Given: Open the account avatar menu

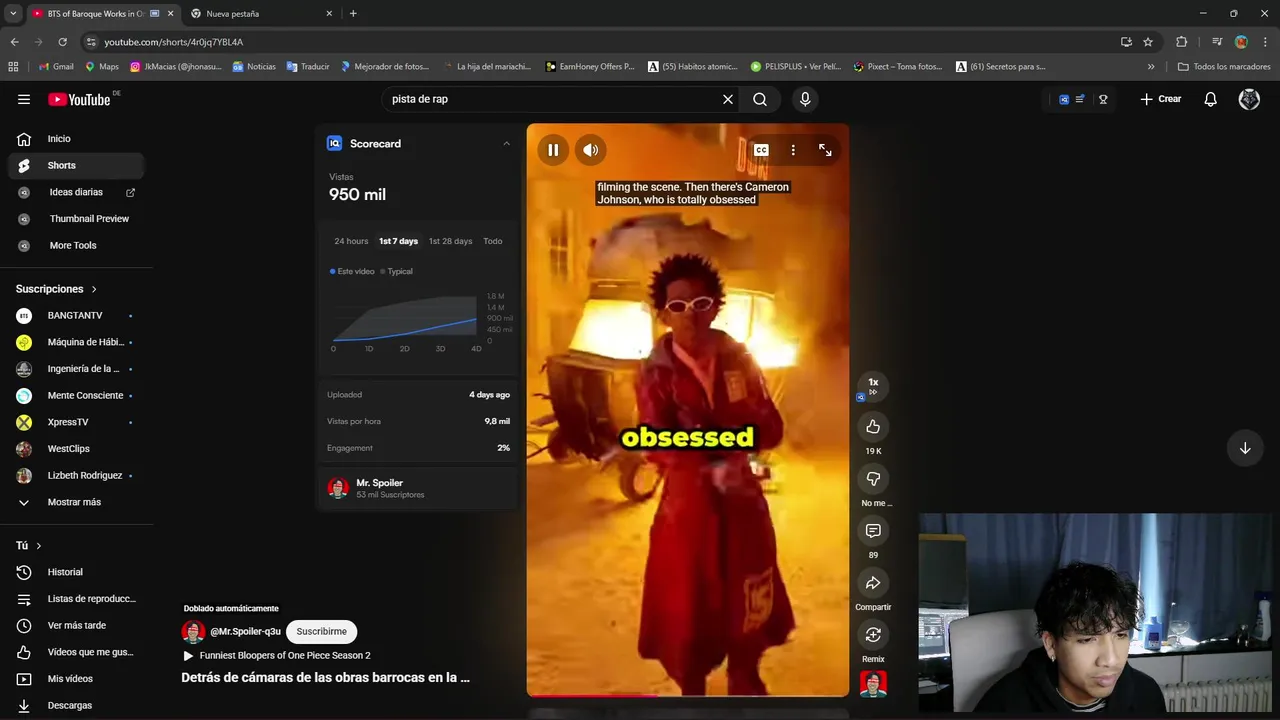Looking at the screenshot, I should click(1249, 99).
